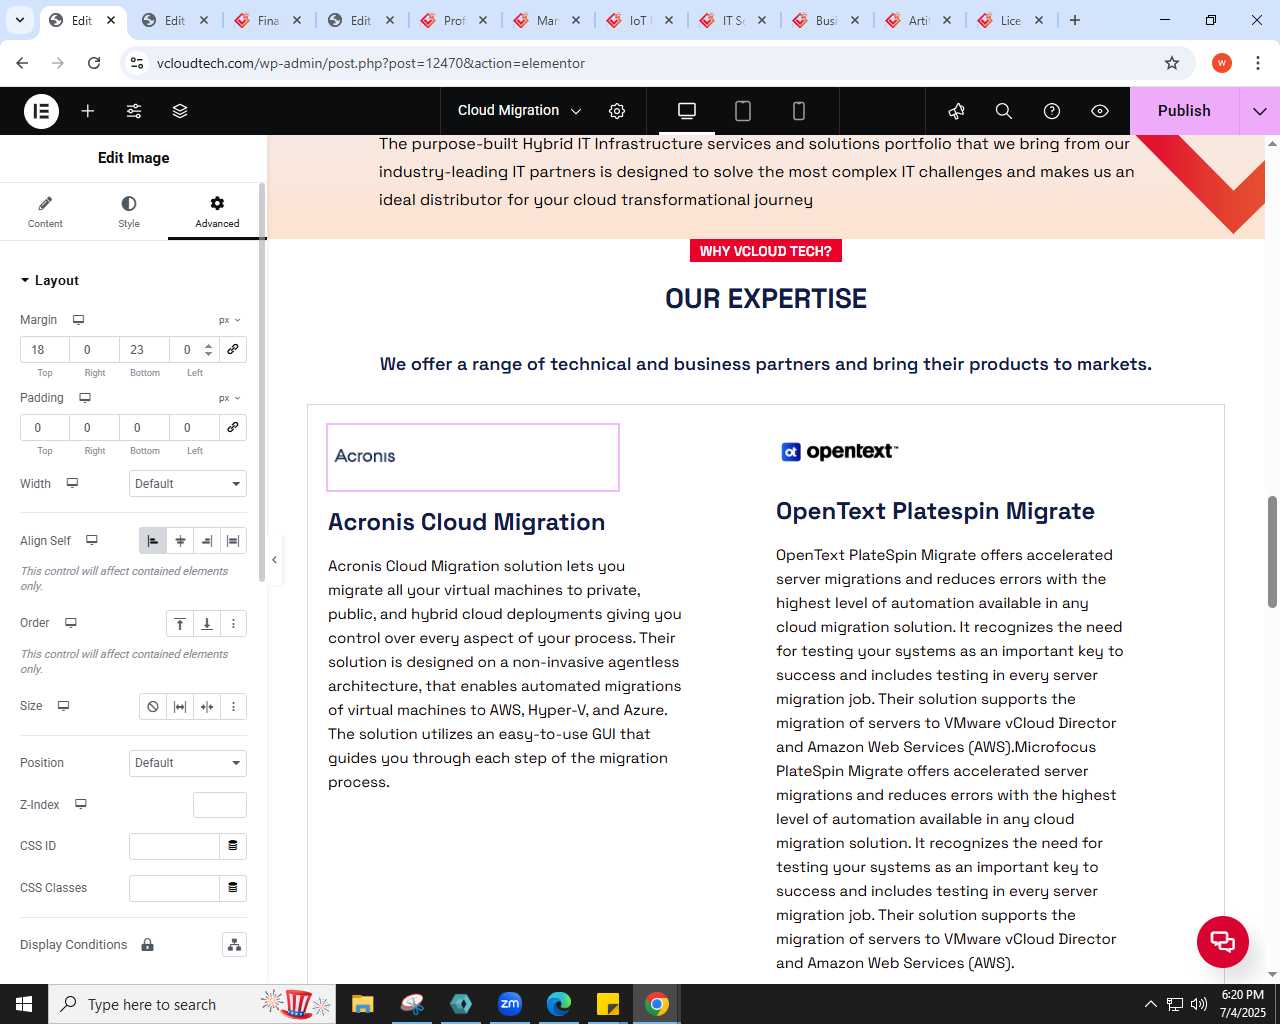
Task: Set Size to none
Action: click(x=153, y=707)
